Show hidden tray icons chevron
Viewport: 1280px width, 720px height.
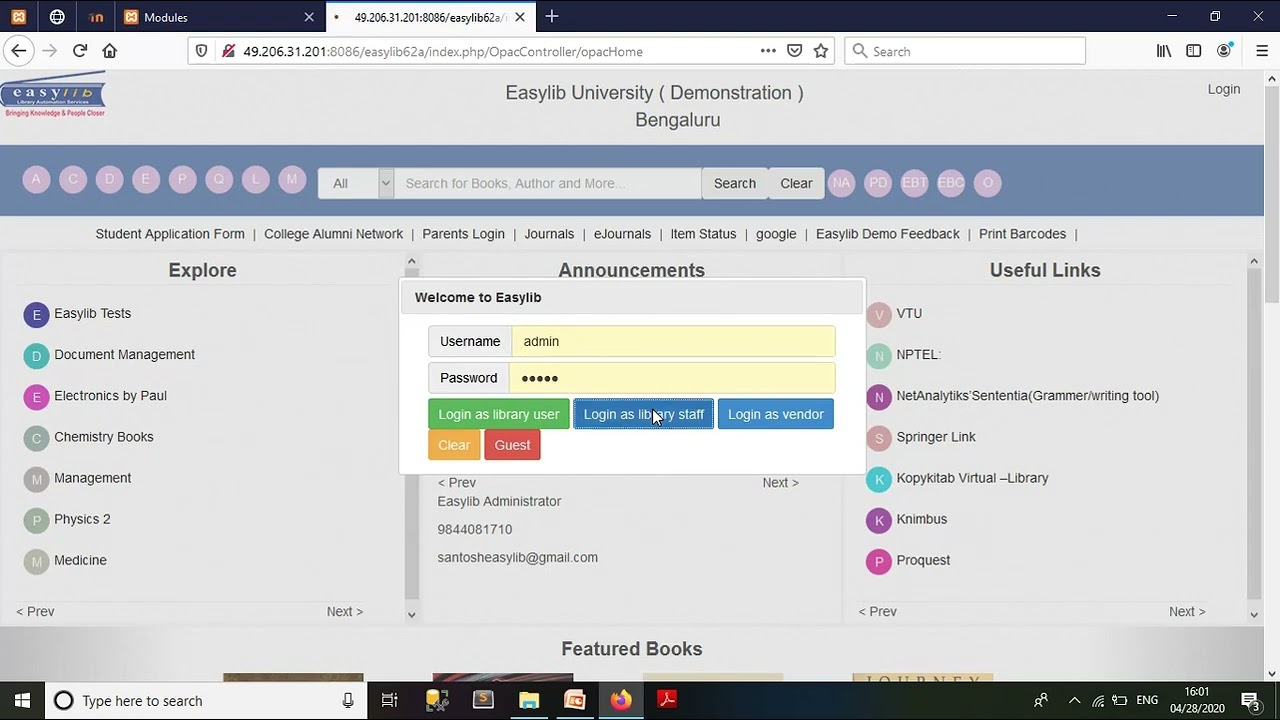(1074, 701)
